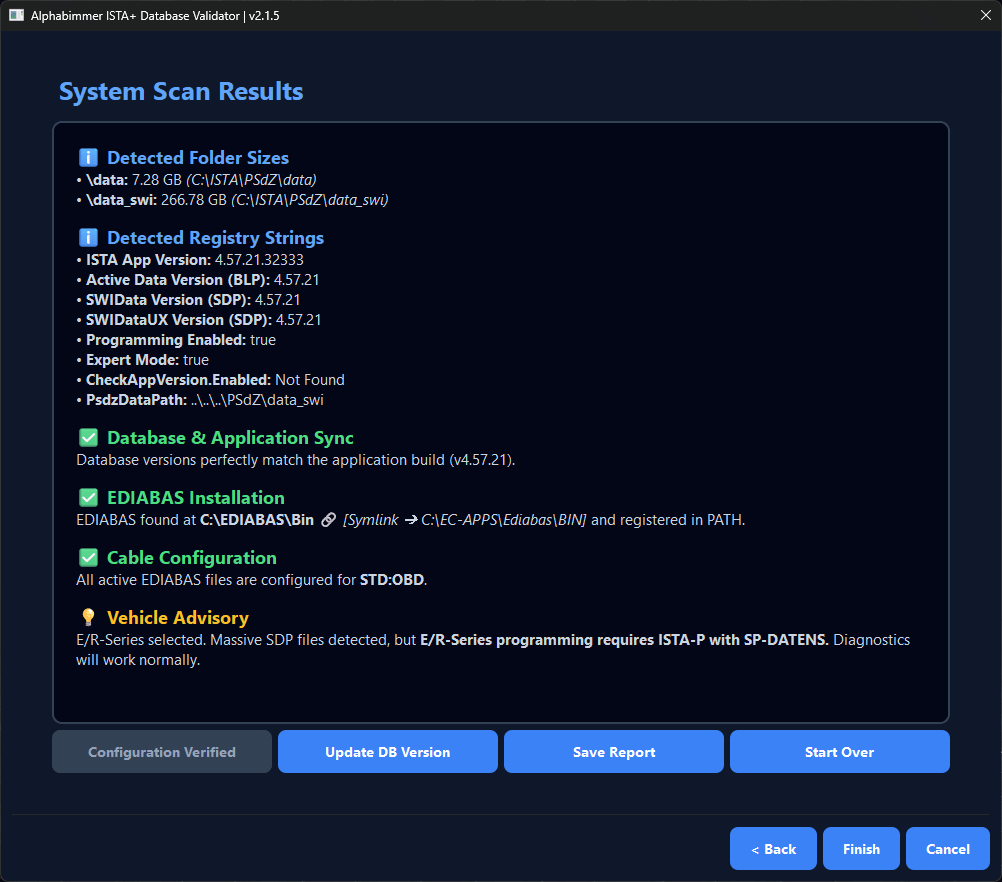Click the bold ISTA-P with SP-DATENS warning text
Image resolution: width=1002 pixels, height=882 pixels.
pyautogui.click(x=624, y=640)
